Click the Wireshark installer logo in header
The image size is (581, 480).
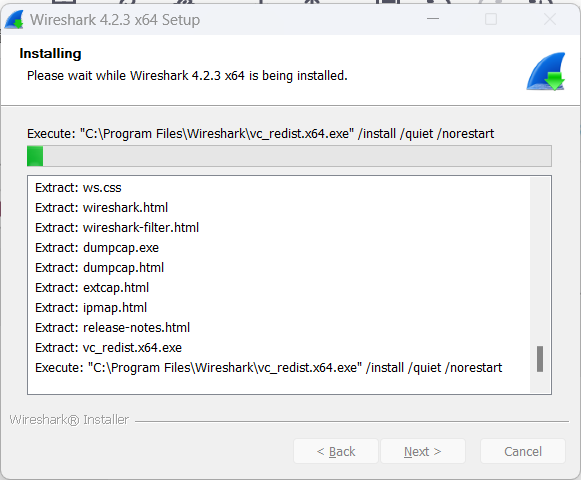[546, 72]
